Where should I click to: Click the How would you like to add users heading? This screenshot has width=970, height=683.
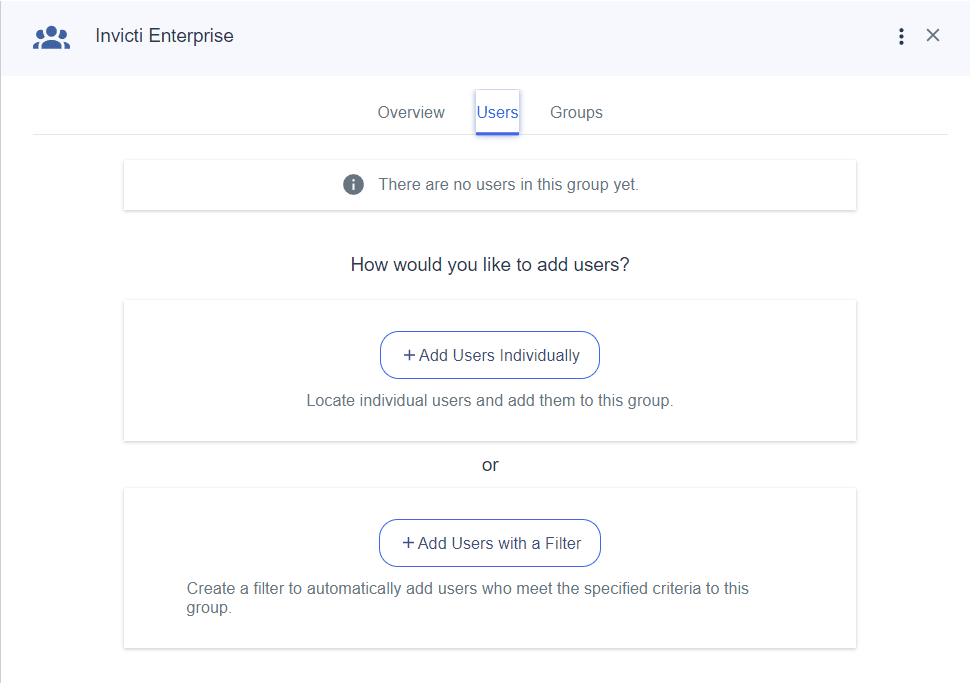[x=489, y=264]
